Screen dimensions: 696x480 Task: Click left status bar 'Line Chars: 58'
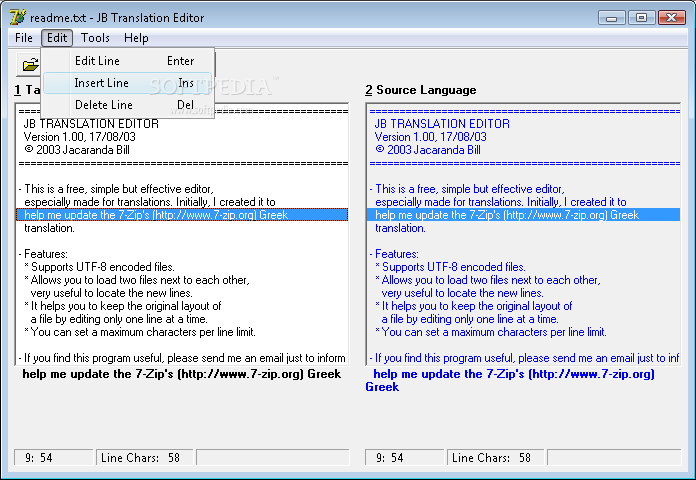tap(145, 458)
